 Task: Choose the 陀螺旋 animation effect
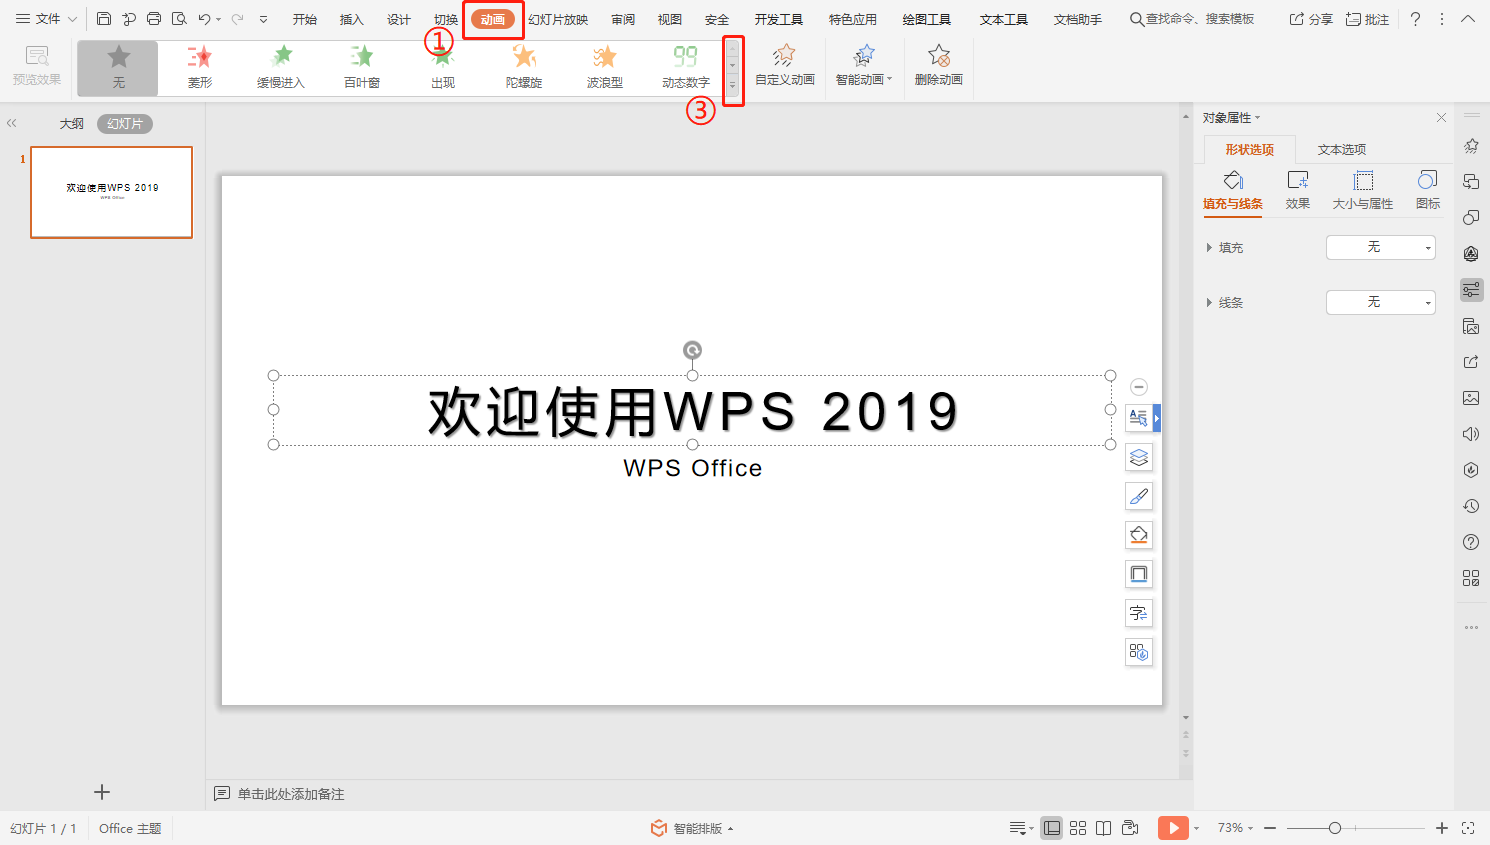coord(524,67)
